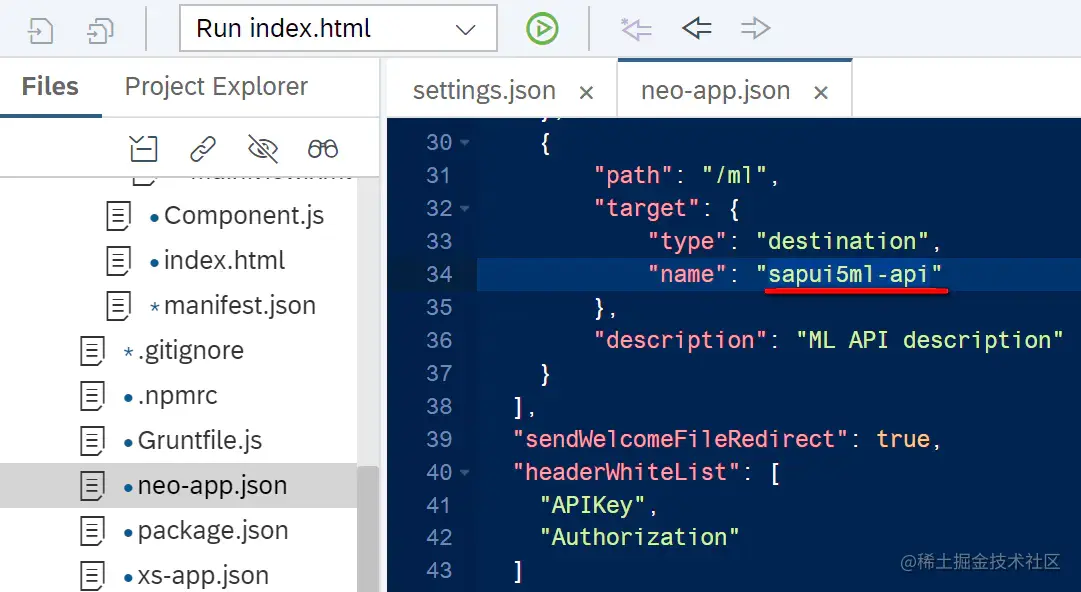The image size is (1081, 592).
Task: Select the settings.json editor tab
Action: tap(484, 90)
